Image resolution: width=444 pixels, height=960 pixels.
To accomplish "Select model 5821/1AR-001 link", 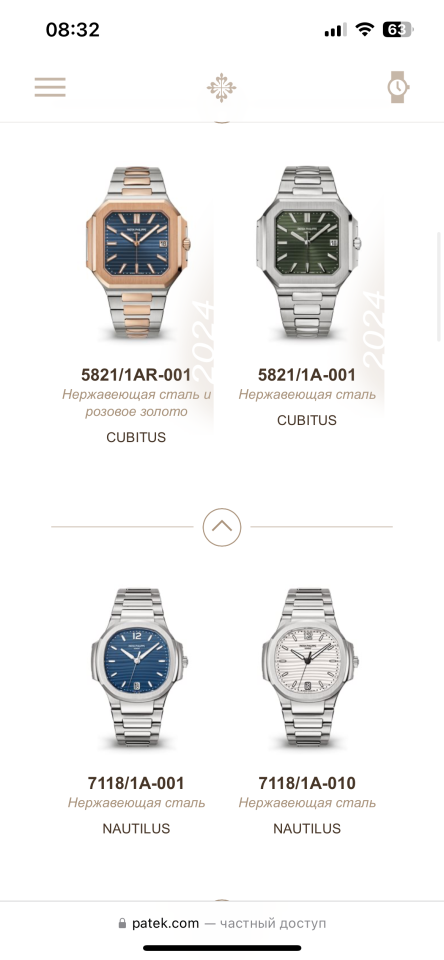I will tap(136, 375).
